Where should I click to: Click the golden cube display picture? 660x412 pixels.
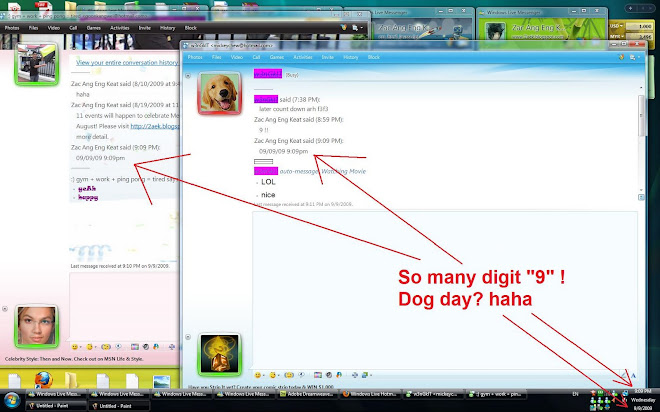click(219, 354)
